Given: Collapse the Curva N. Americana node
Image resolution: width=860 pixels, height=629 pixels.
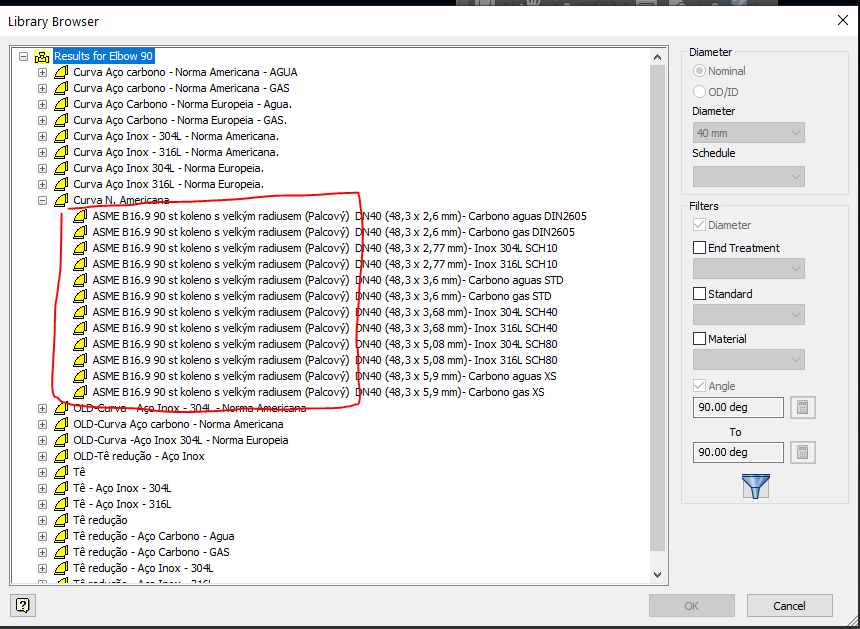Looking at the screenshot, I should tap(42, 200).
